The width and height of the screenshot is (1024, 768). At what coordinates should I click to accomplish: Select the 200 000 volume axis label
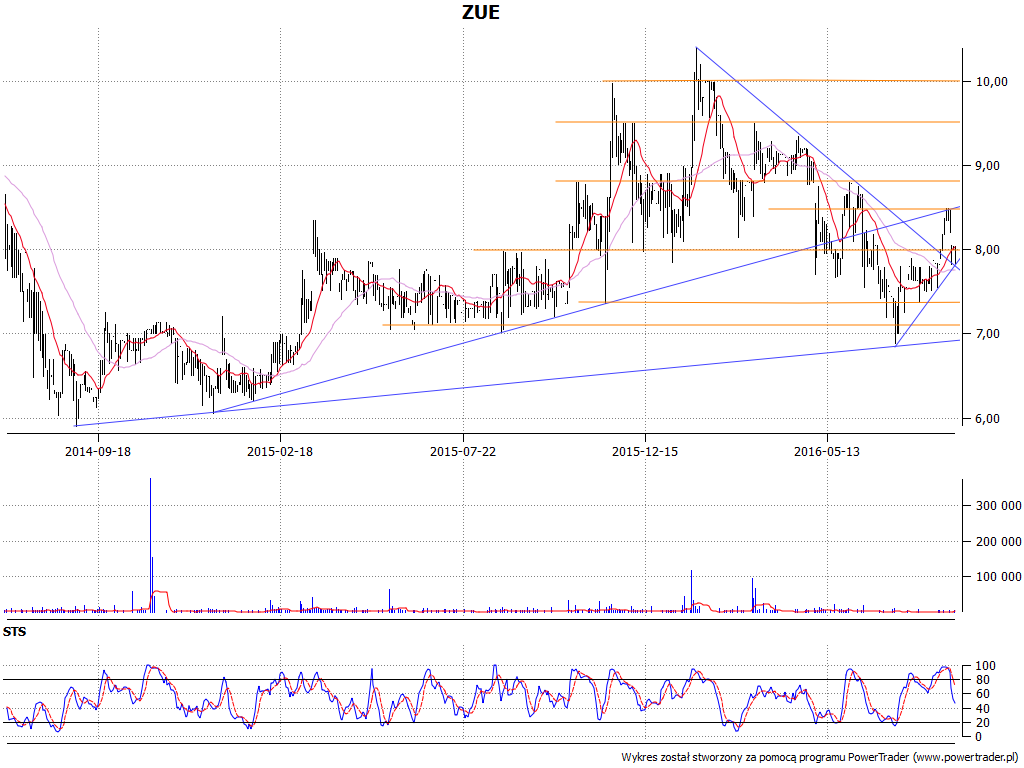pos(999,541)
